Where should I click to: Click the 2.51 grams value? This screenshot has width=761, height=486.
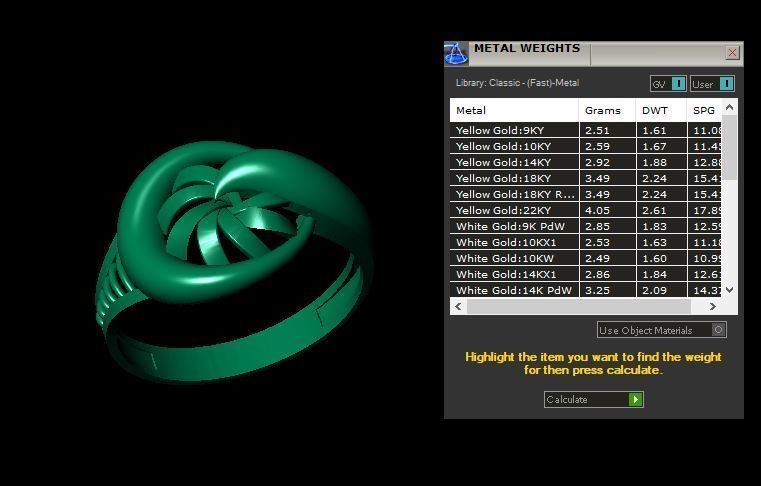point(597,130)
